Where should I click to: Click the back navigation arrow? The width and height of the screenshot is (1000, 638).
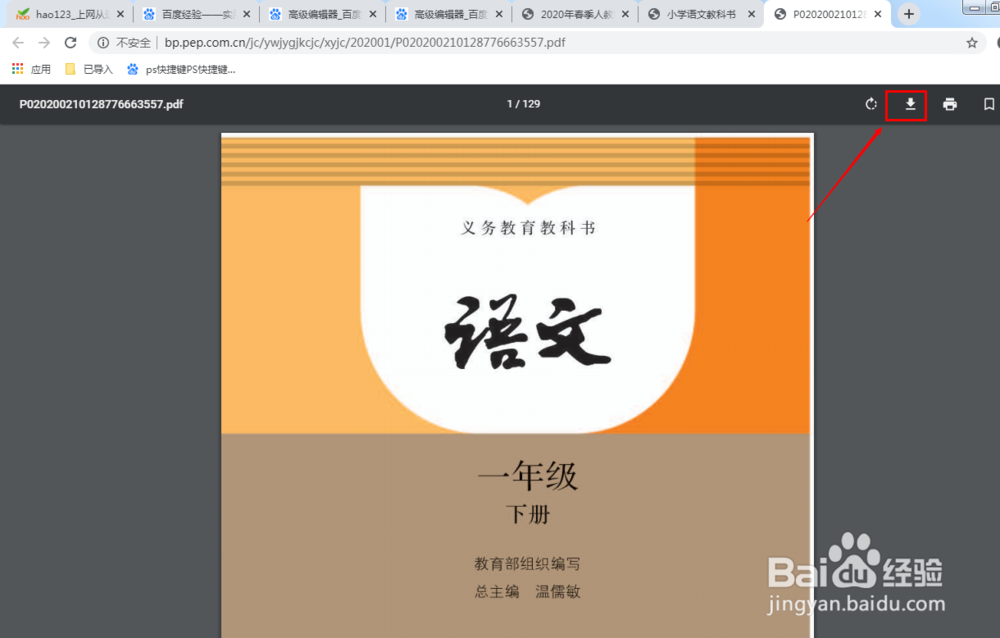pyautogui.click(x=17, y=43)
